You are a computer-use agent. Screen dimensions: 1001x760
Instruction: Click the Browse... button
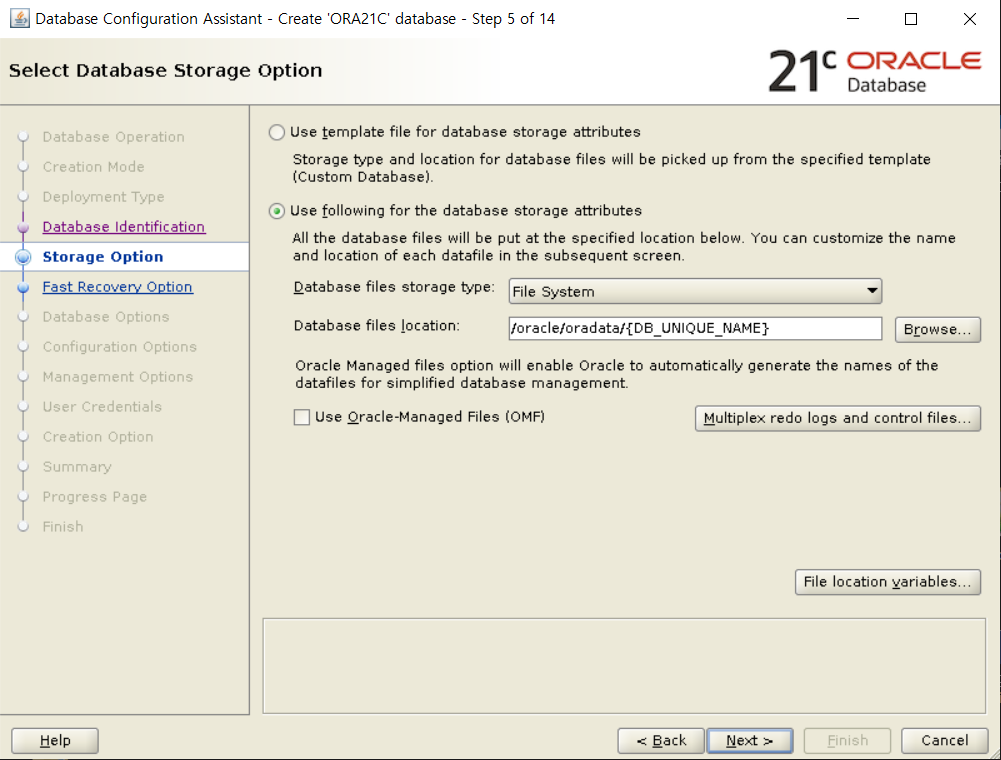pyautogui.click(x=937, y=330)
